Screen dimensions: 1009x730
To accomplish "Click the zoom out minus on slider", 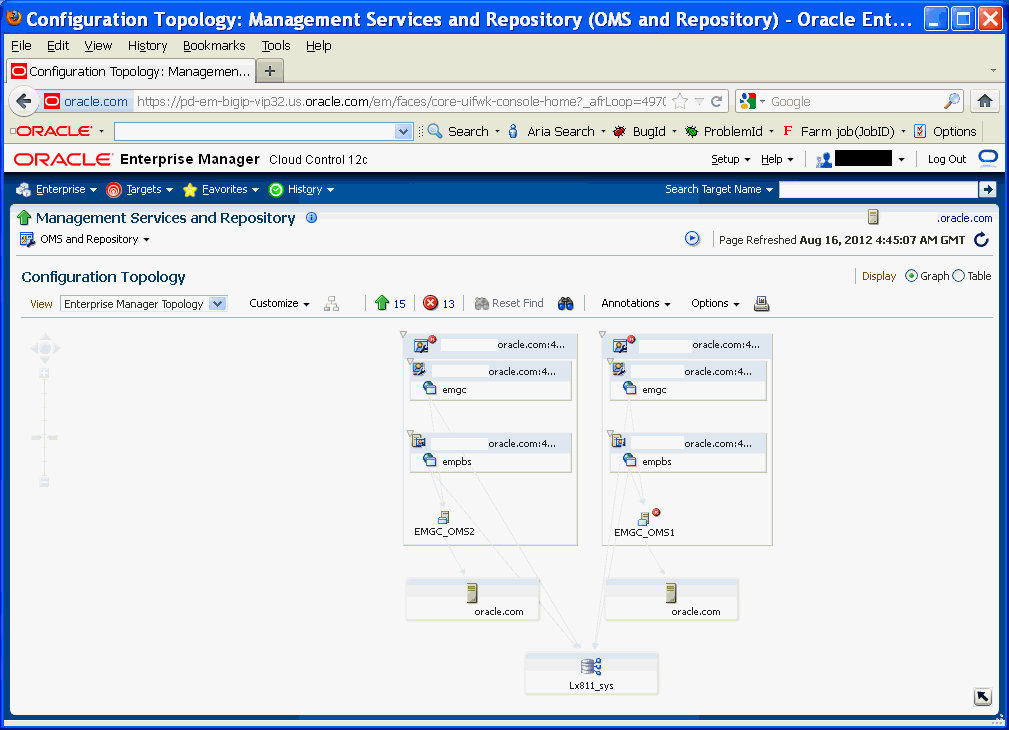I will (44, 482).
